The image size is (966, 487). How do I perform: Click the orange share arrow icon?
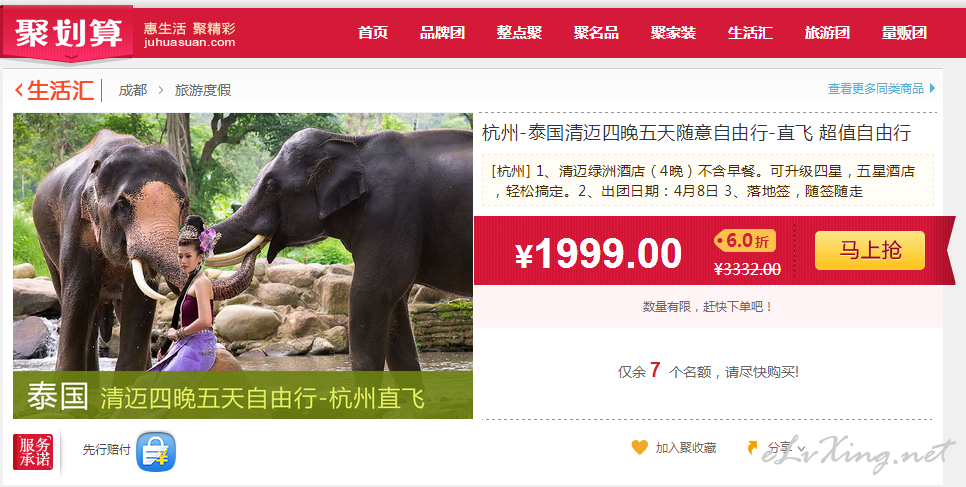point(752,448)
